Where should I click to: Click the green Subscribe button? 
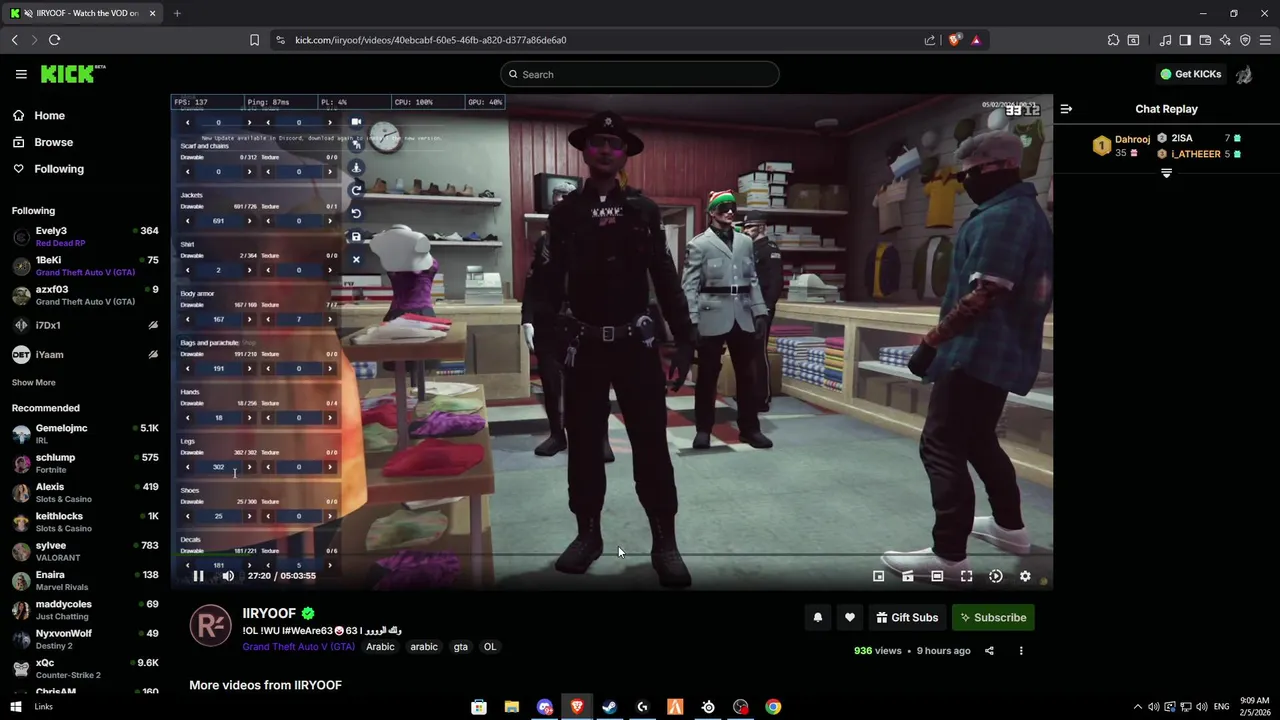pos(993,618)
